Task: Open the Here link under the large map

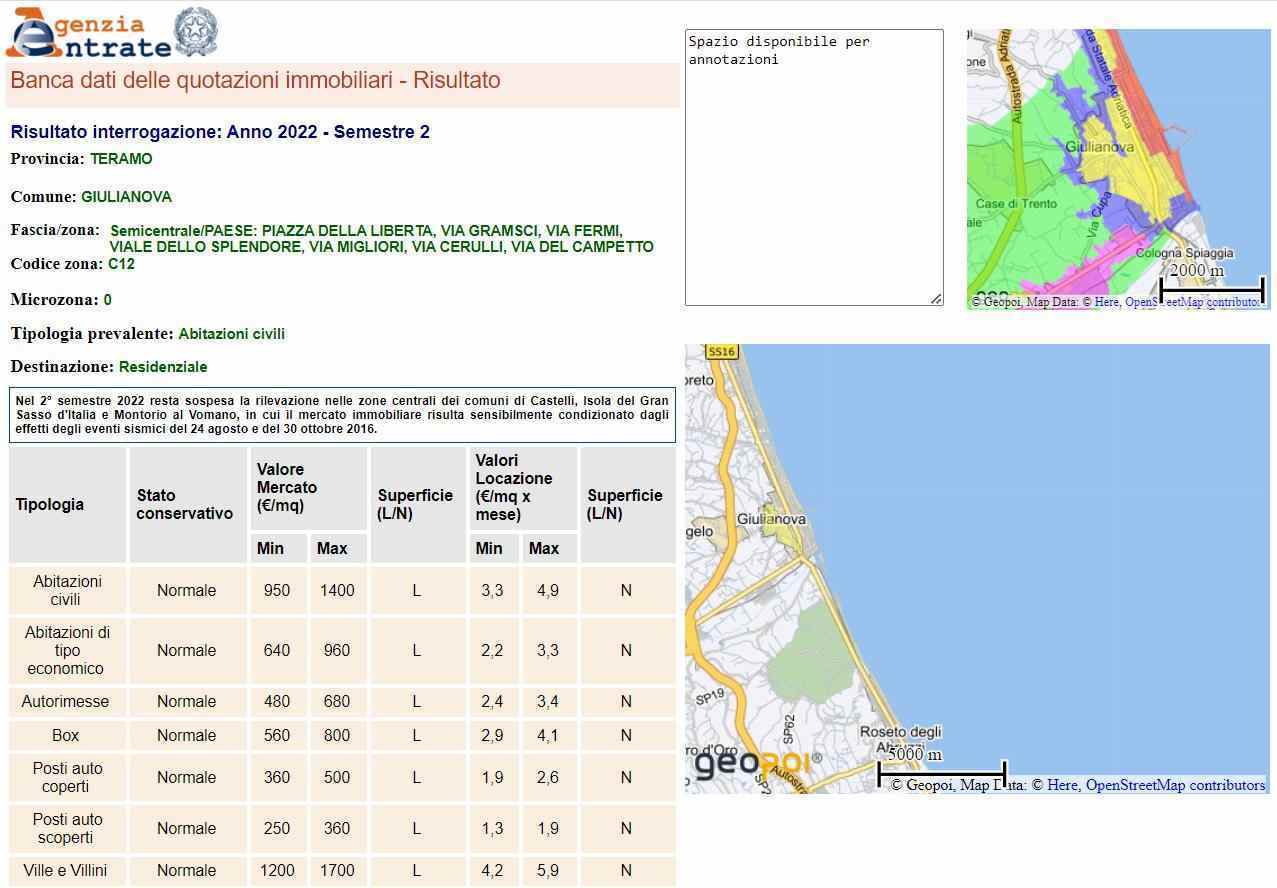Action: pos(1062,785)
